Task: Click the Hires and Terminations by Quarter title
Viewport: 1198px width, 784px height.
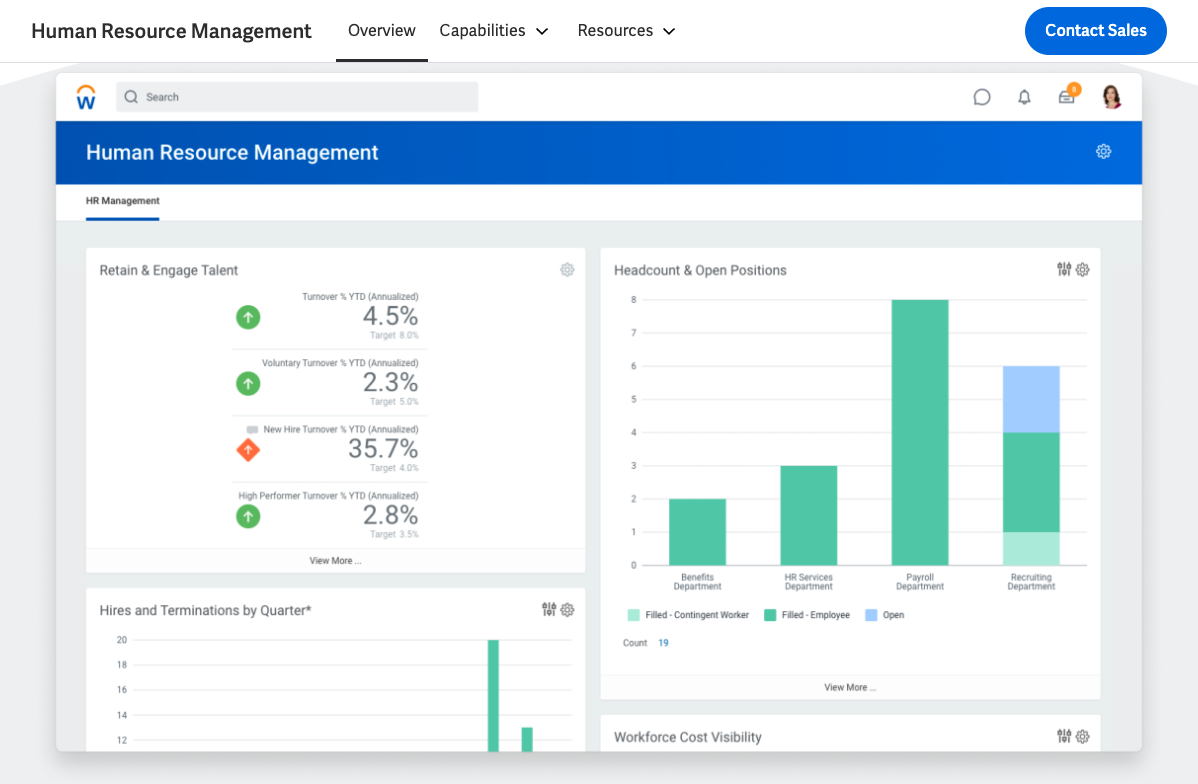Action: tap(206, 611)
